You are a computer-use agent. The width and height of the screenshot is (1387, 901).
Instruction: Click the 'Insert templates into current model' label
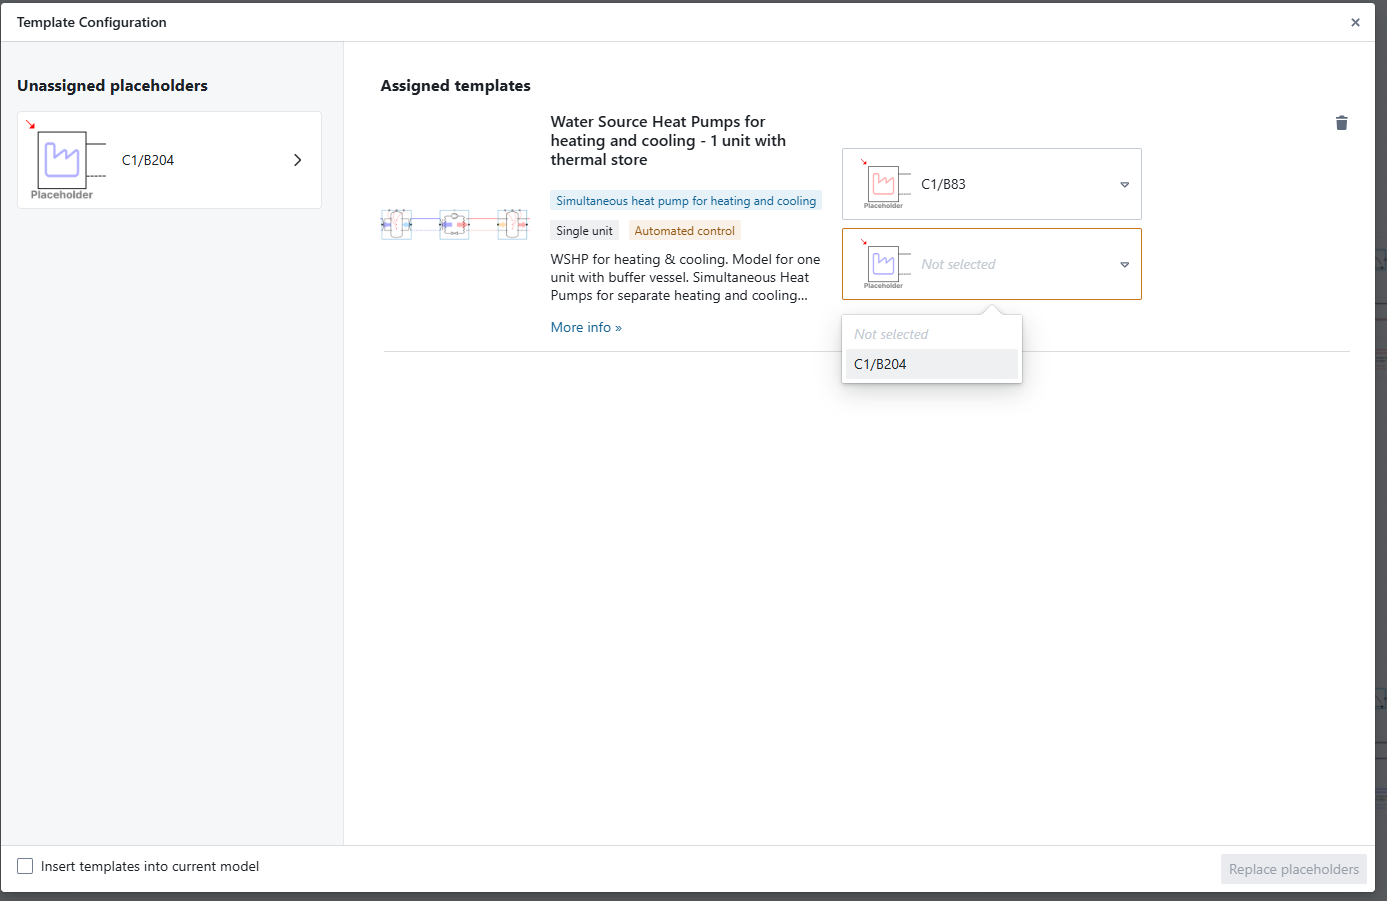coord(150,867)
